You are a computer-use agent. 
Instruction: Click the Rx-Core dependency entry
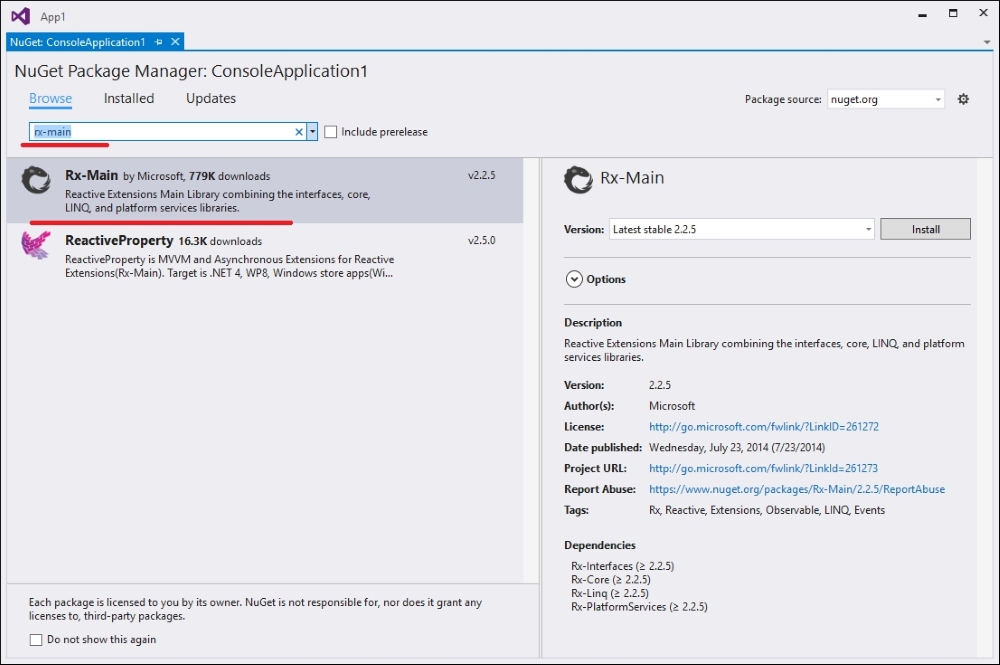611,580
